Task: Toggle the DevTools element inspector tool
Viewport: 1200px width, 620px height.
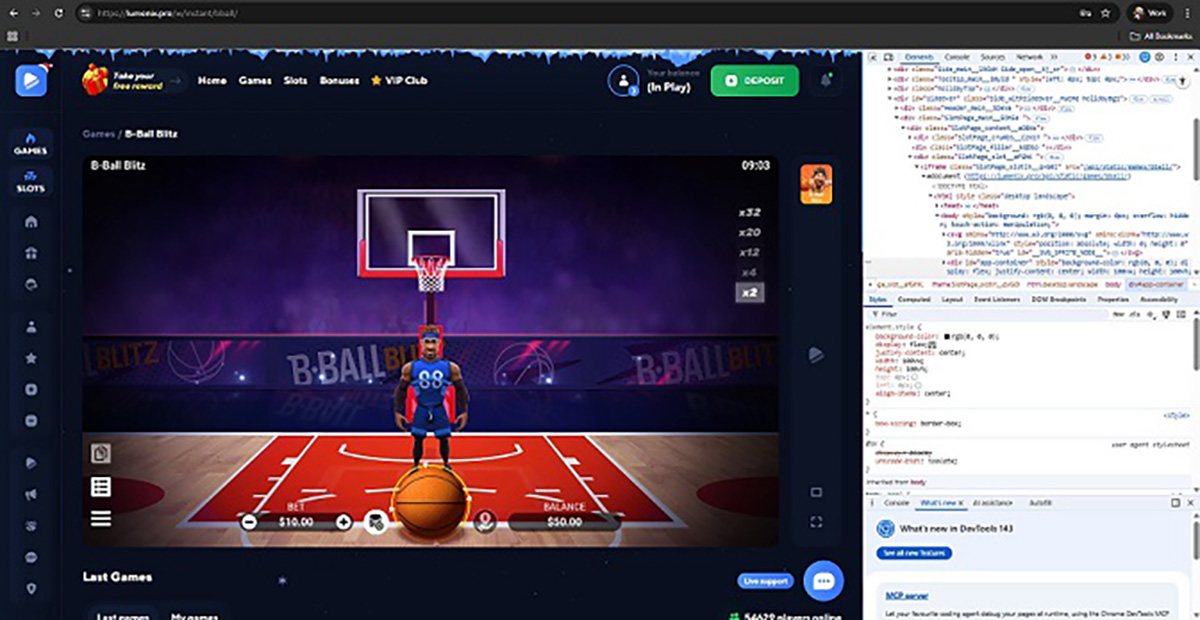Action: coord(872,57)
